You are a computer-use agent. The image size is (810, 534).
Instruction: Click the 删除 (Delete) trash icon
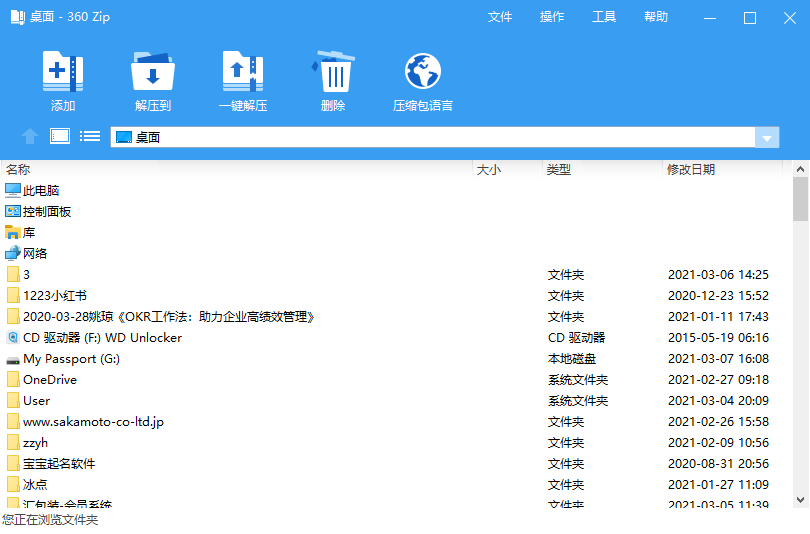pos(333,71)
